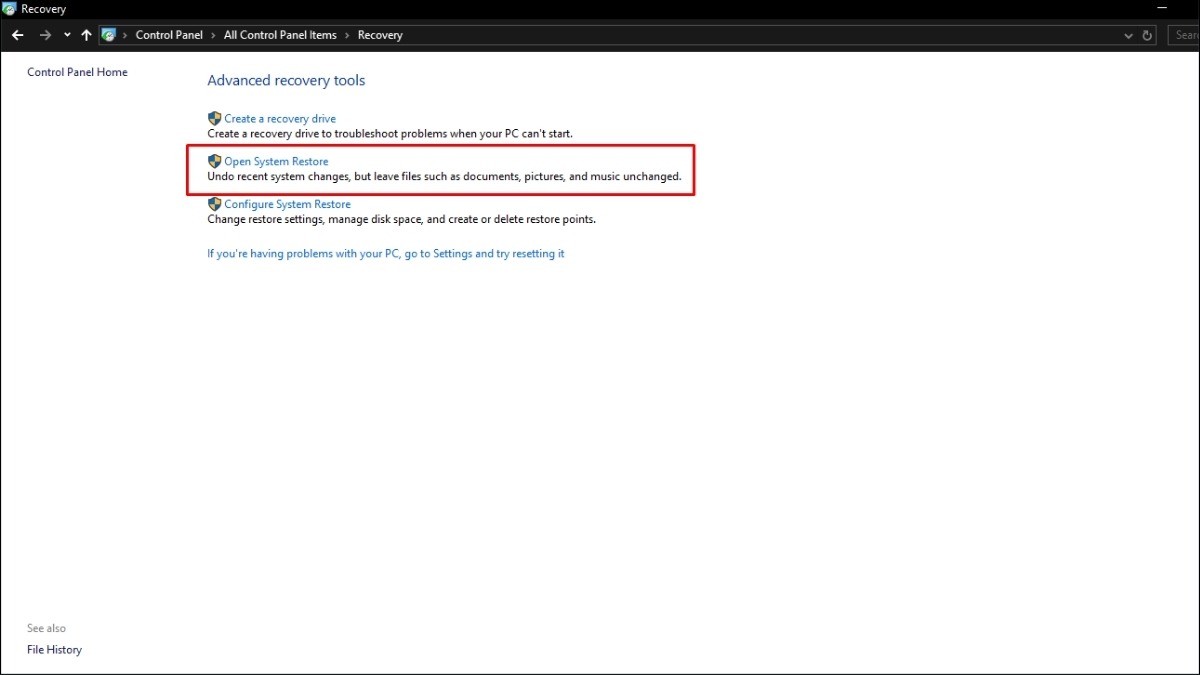Click the Recovery breadcrumb segment

[x=380, y=35]
